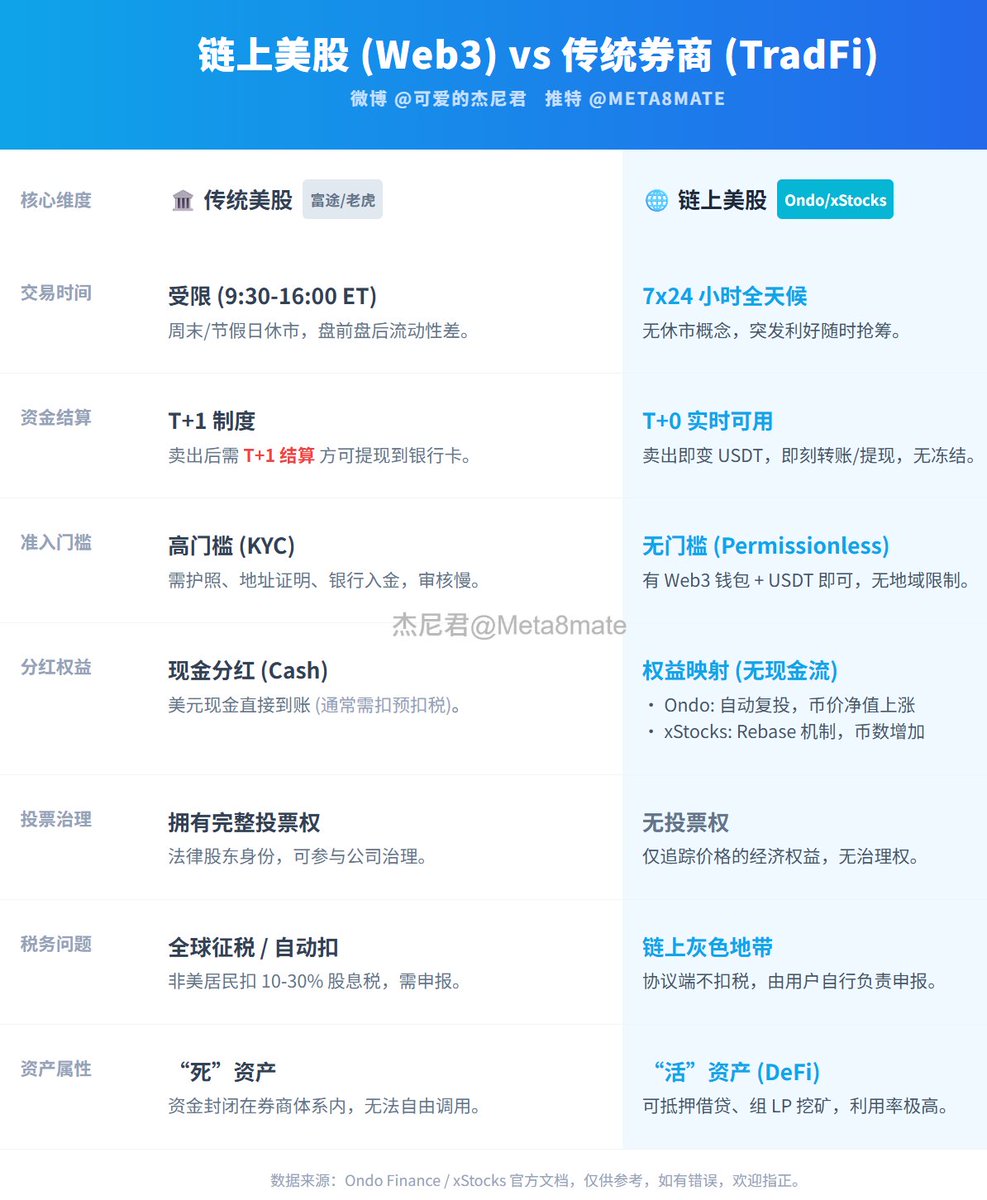Image resolution: width=987 pixels, height=1200 pixels.
Task: Toggle the 富途/老虎 broker badge
Action: point(342,199)
